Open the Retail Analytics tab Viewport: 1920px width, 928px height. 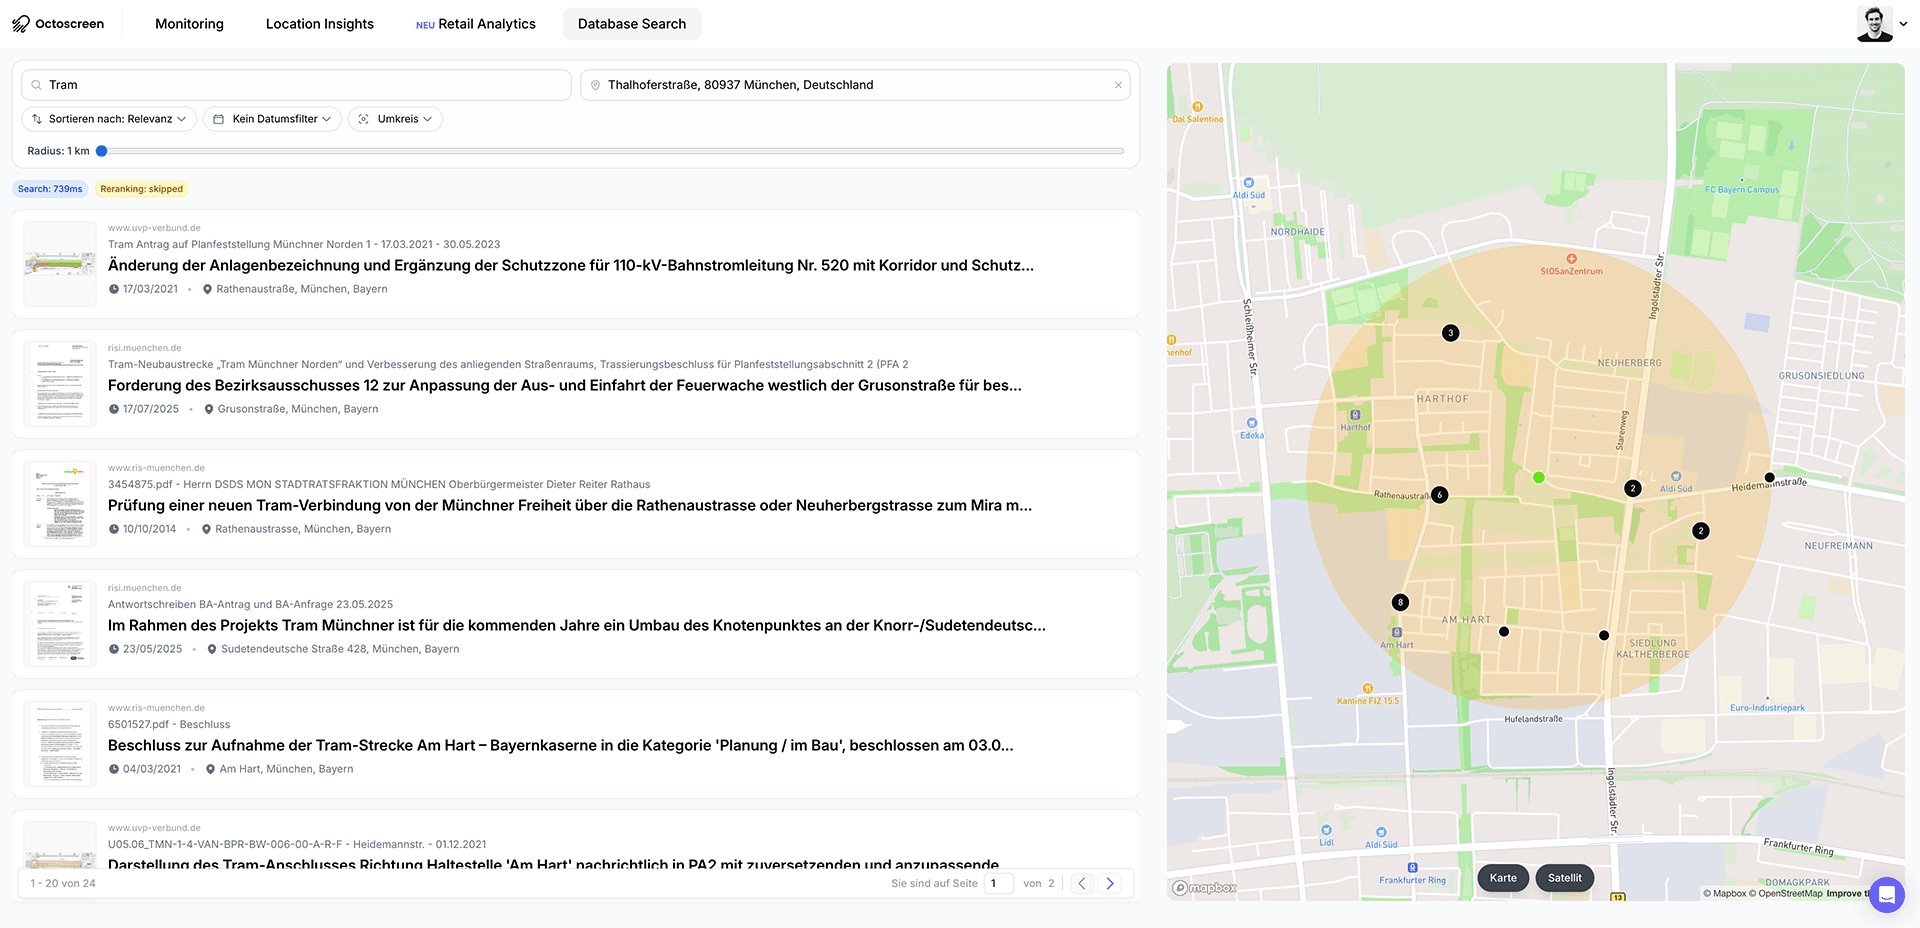tap(476, 24)
